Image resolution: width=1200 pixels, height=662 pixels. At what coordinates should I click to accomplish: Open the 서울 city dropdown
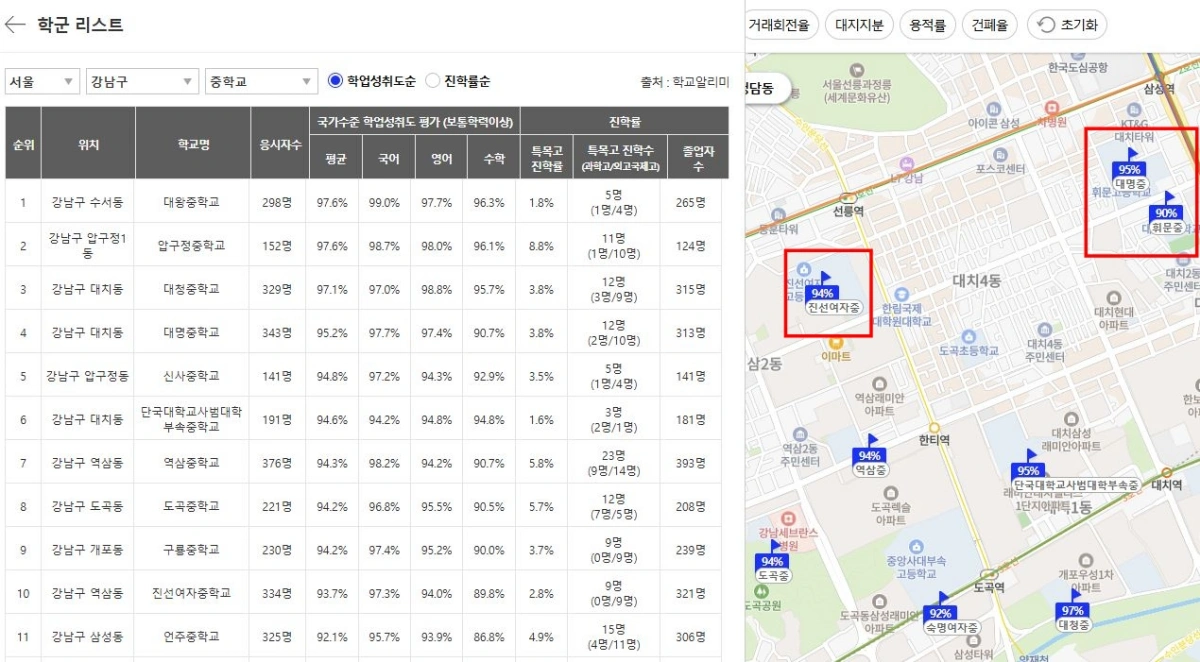click(42, 82)
